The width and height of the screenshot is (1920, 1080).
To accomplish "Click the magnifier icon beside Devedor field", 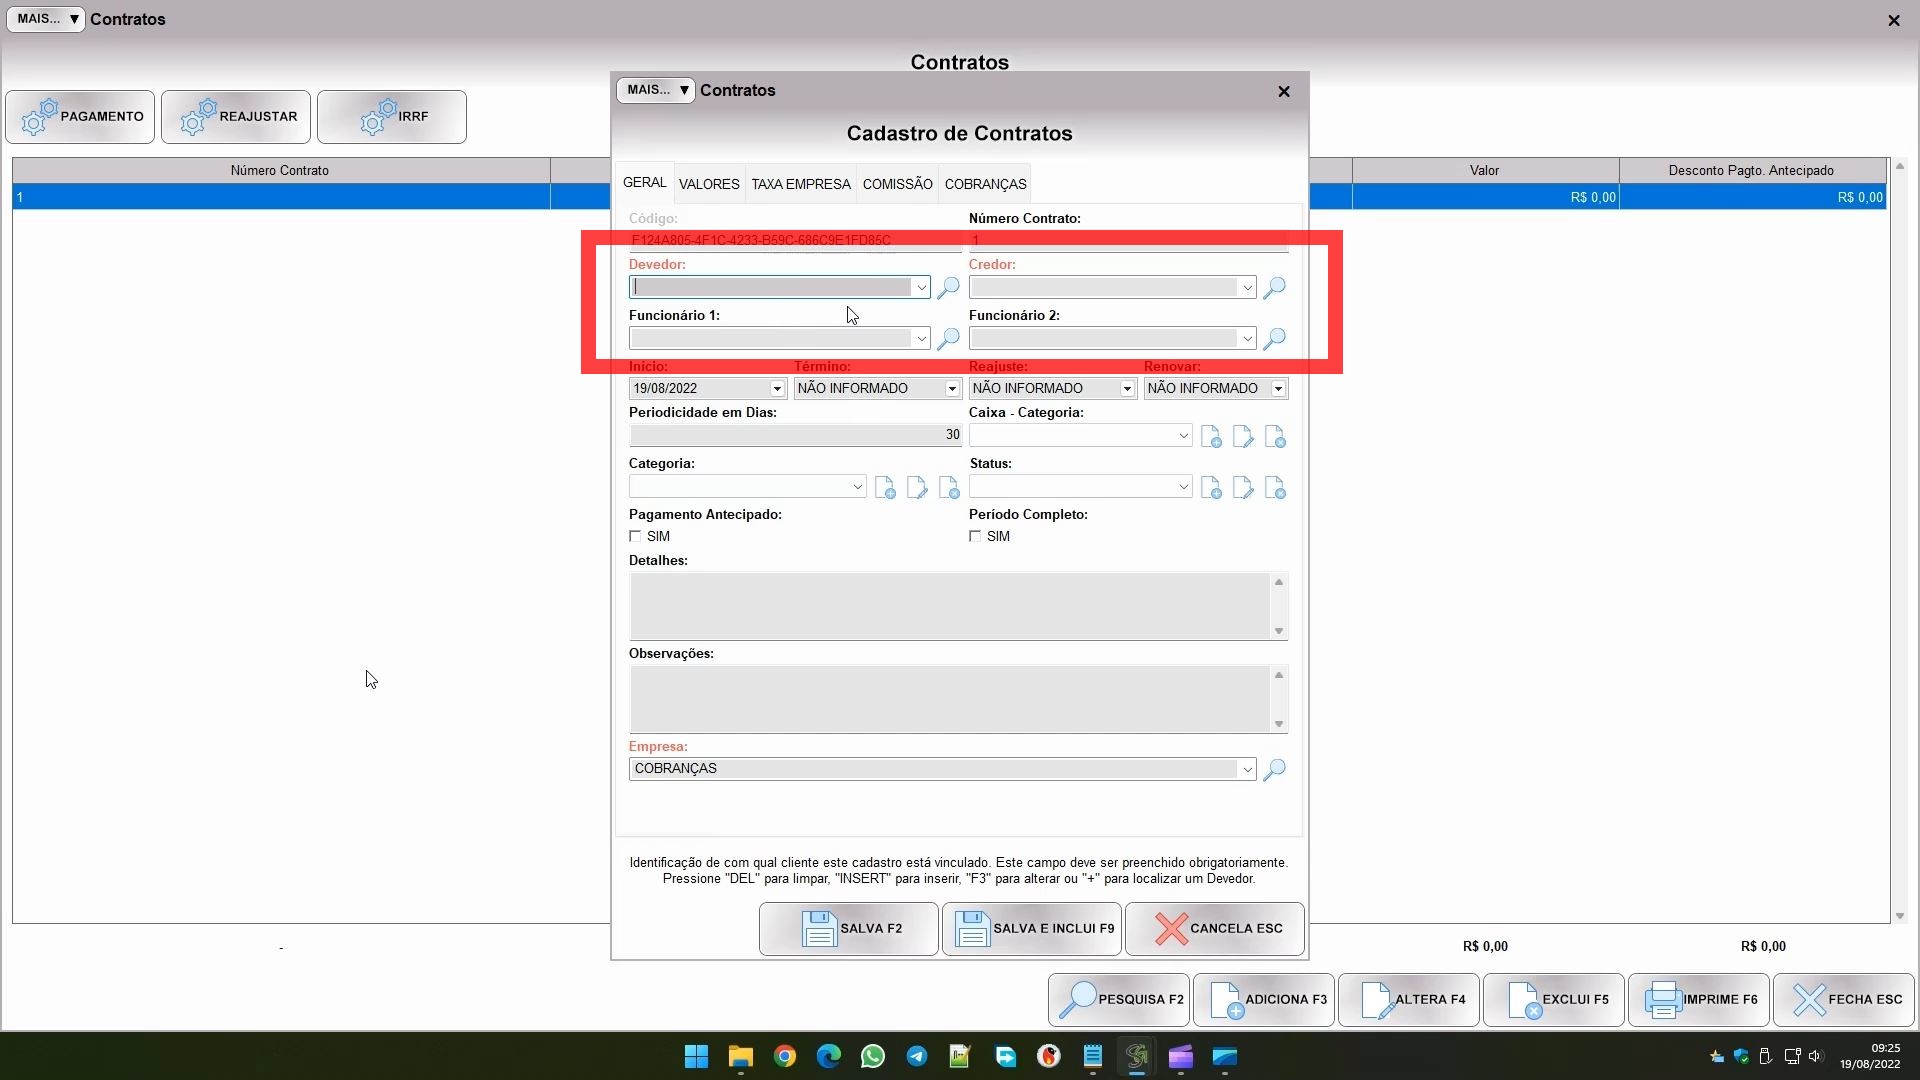I will [948, 288].
